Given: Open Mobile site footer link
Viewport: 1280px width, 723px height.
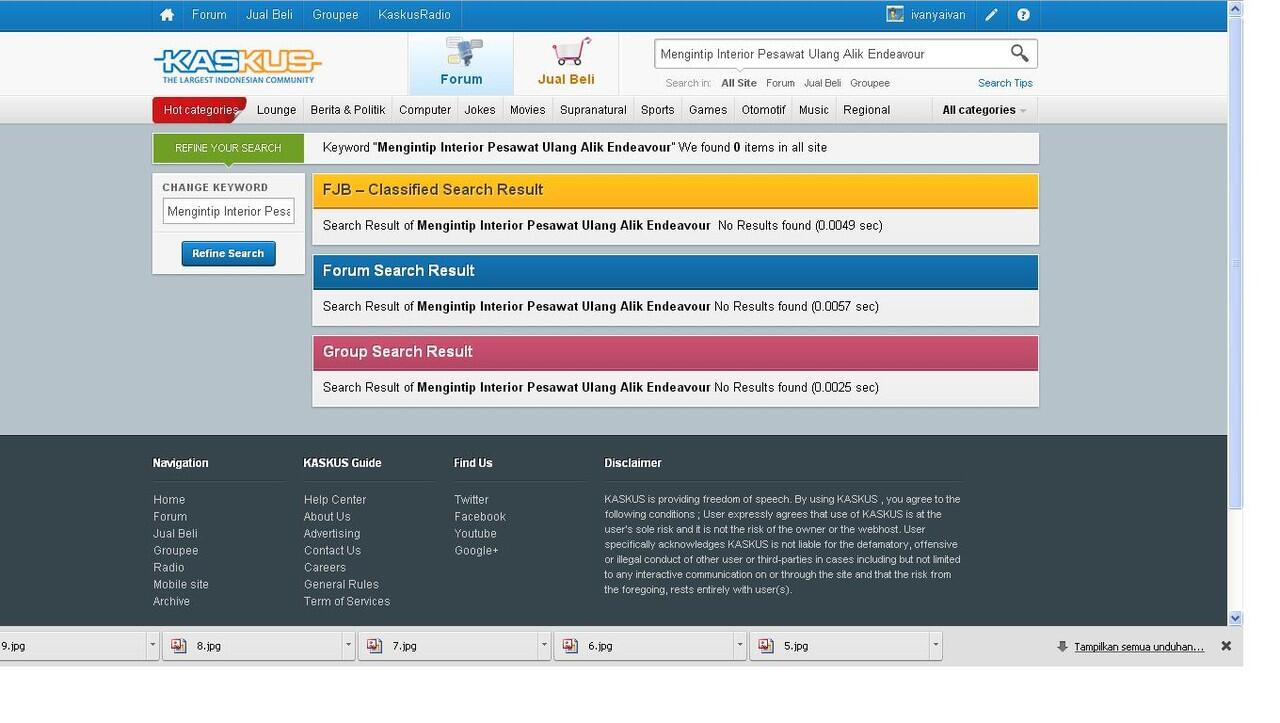Looking at the screenshot, I should pyautogui.click(x=181, y=585).
